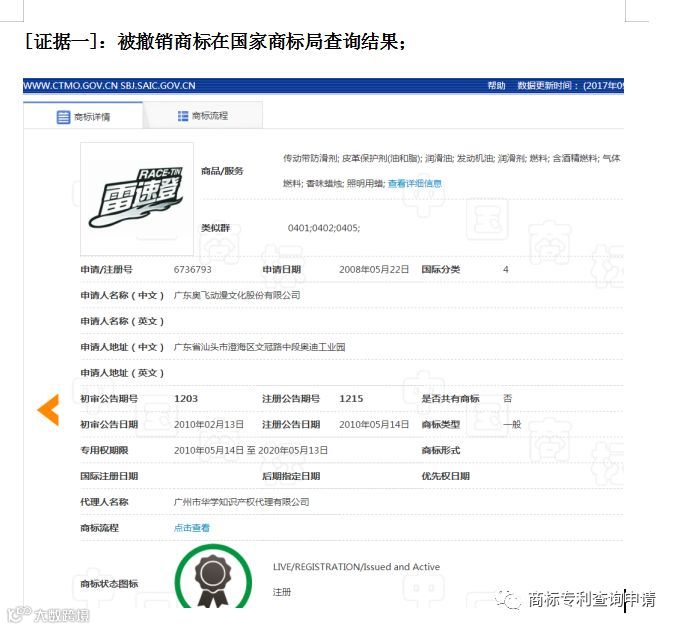Select registration number 6736793
The height and width of the screenshot is (629, 677).
[193, 269]
